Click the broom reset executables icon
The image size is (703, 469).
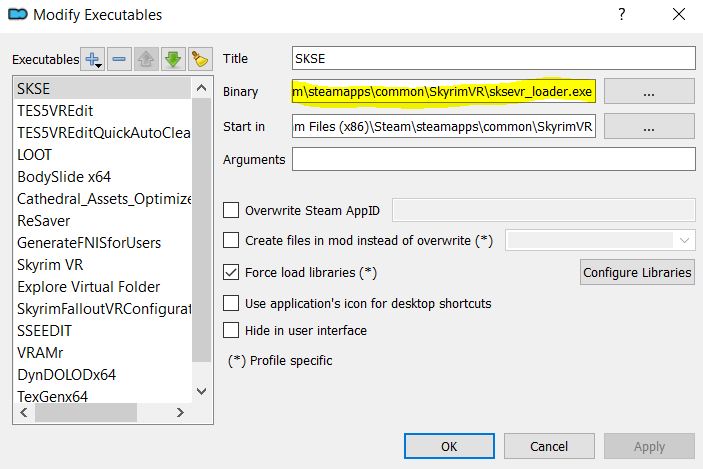coord(200,59)
